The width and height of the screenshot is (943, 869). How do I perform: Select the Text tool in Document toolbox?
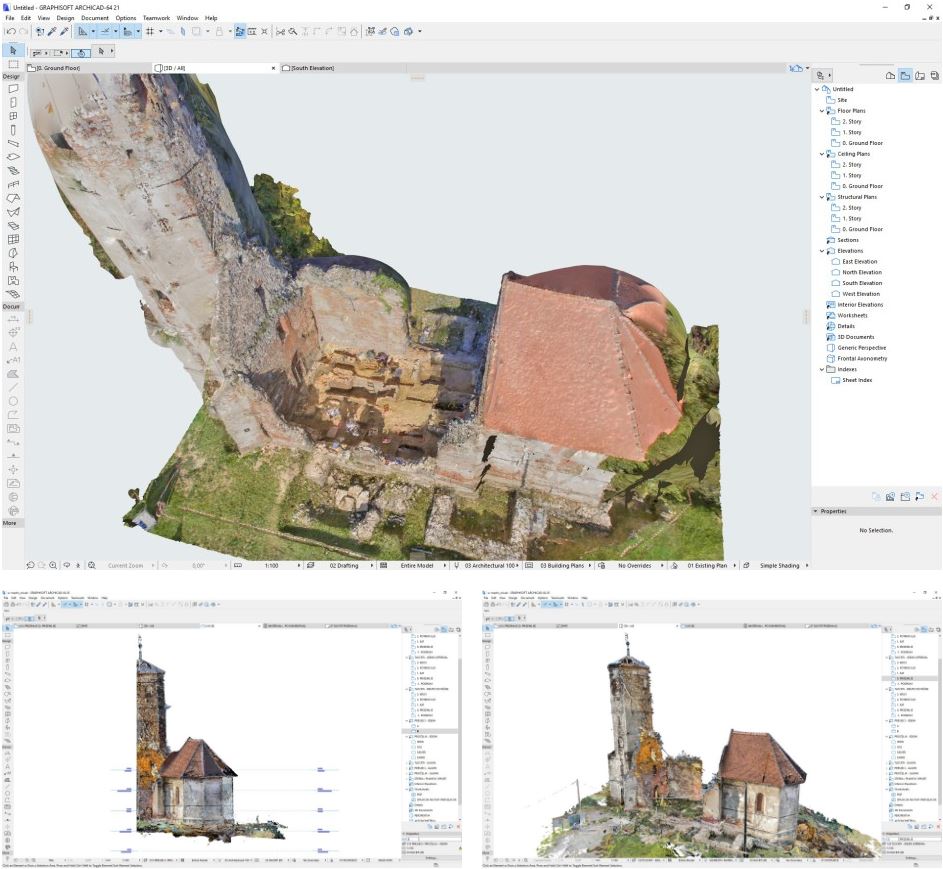click(x=13, y=345)
